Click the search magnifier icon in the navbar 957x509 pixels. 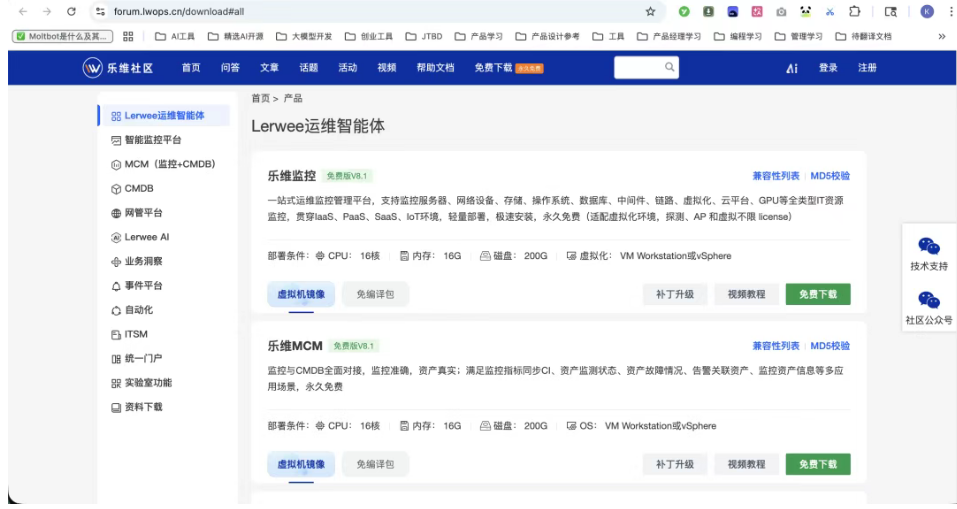point(670,67)
